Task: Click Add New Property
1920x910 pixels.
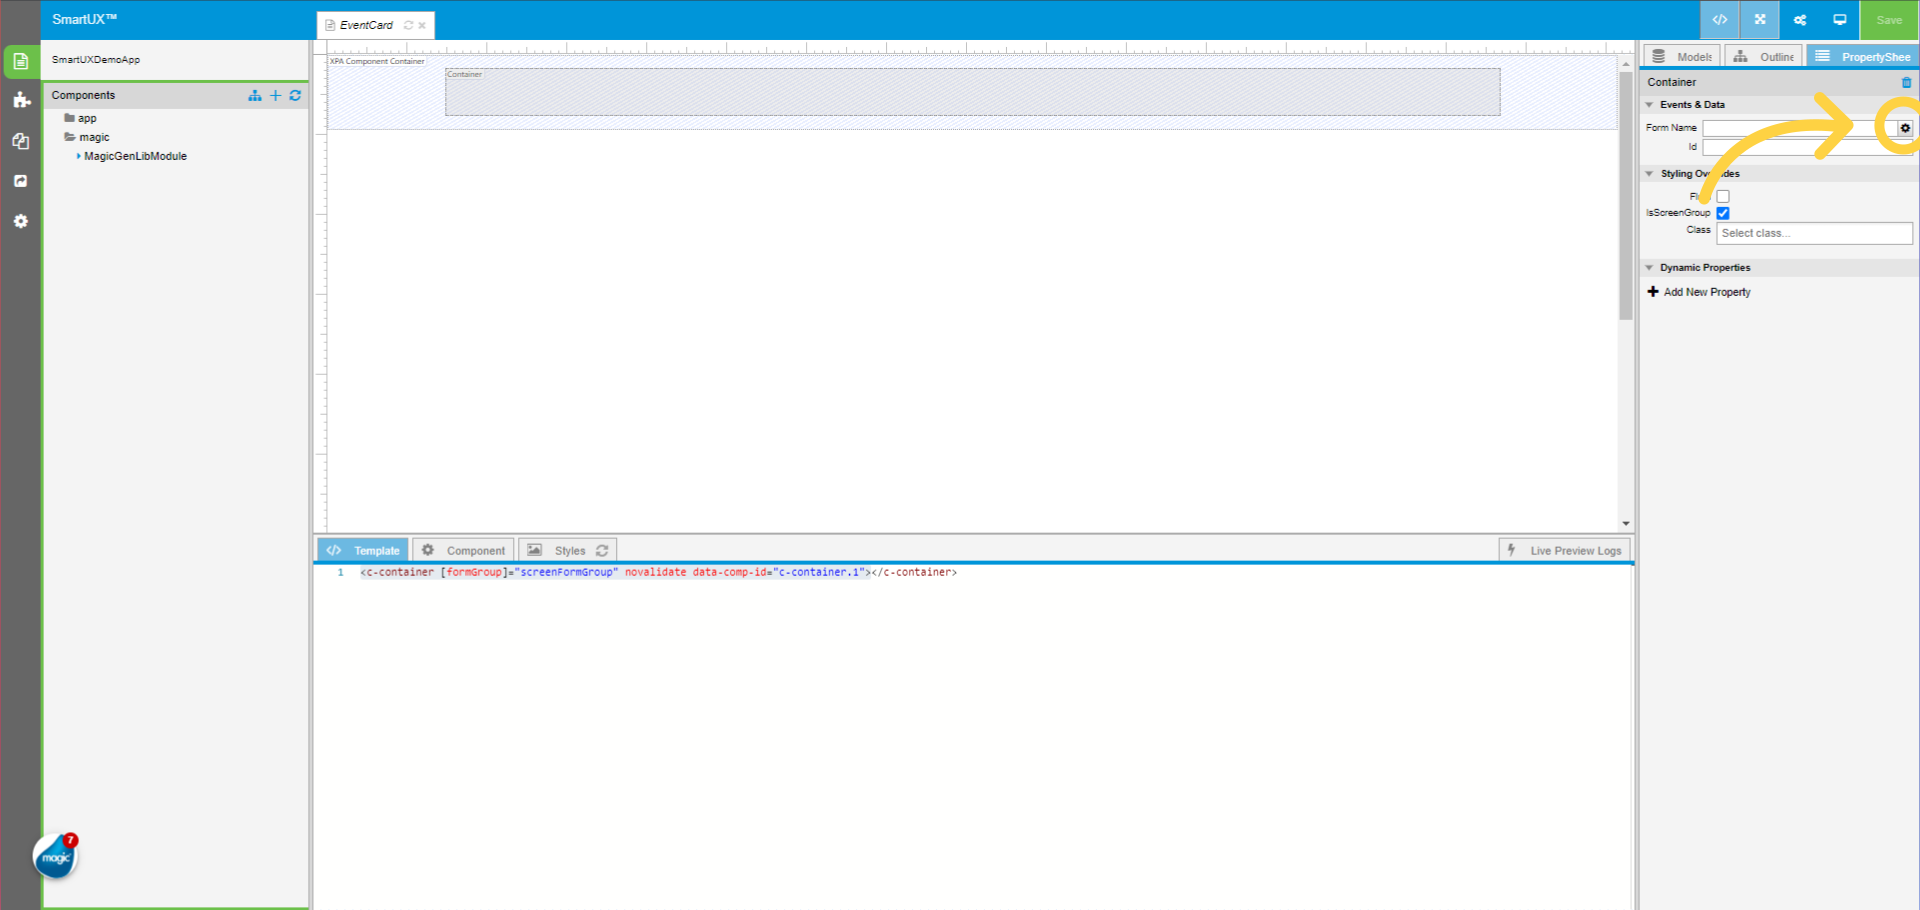Action: [1699, 292]
